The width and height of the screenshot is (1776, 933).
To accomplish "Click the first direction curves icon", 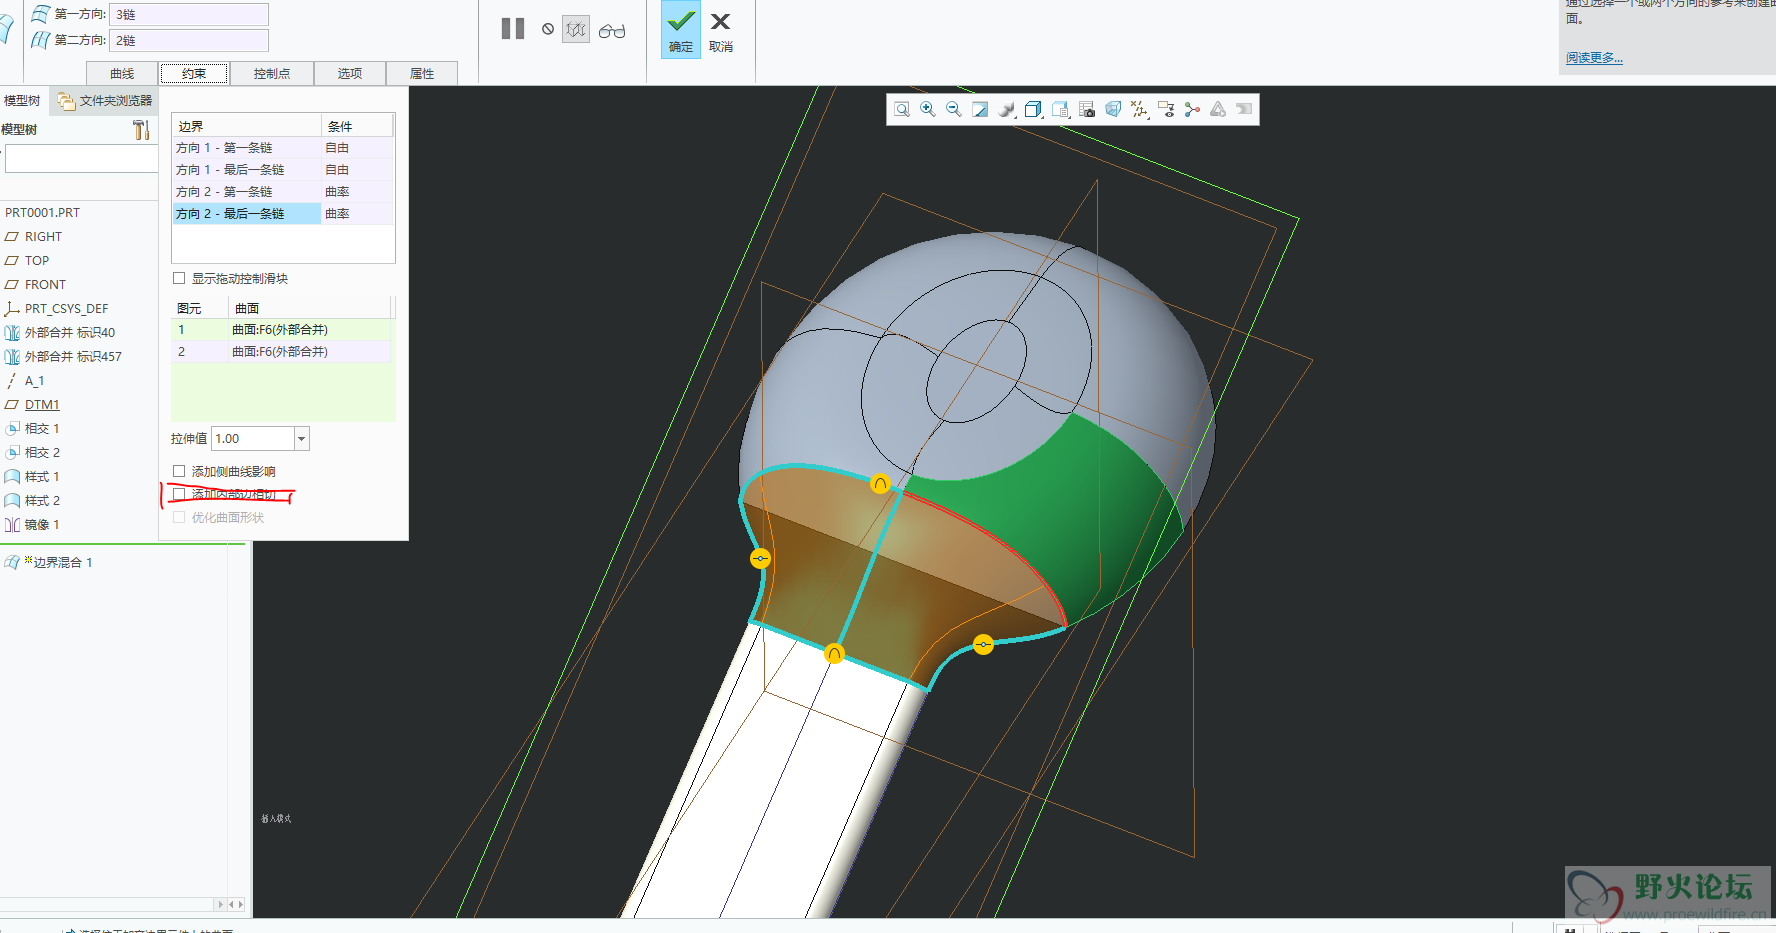I will [41, 14].
